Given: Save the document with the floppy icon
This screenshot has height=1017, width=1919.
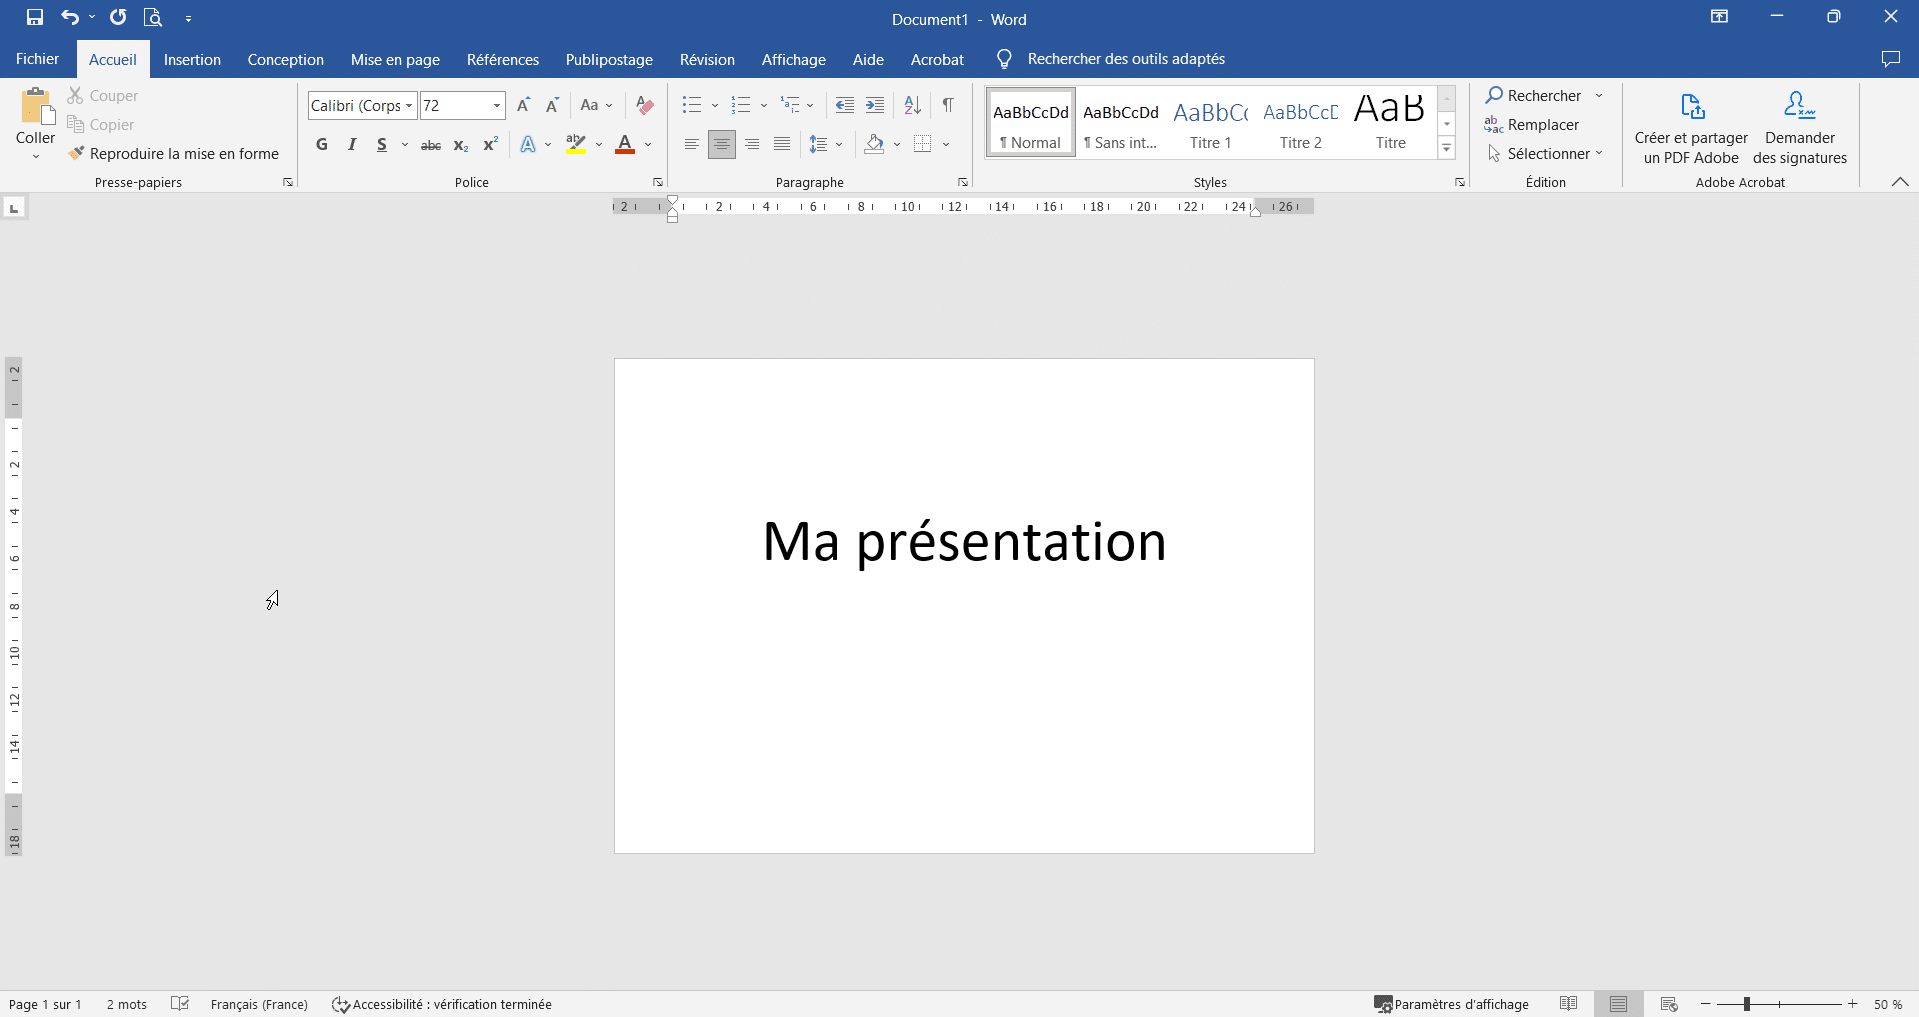Looking at the screenshot, I should [x=35, y=17].
